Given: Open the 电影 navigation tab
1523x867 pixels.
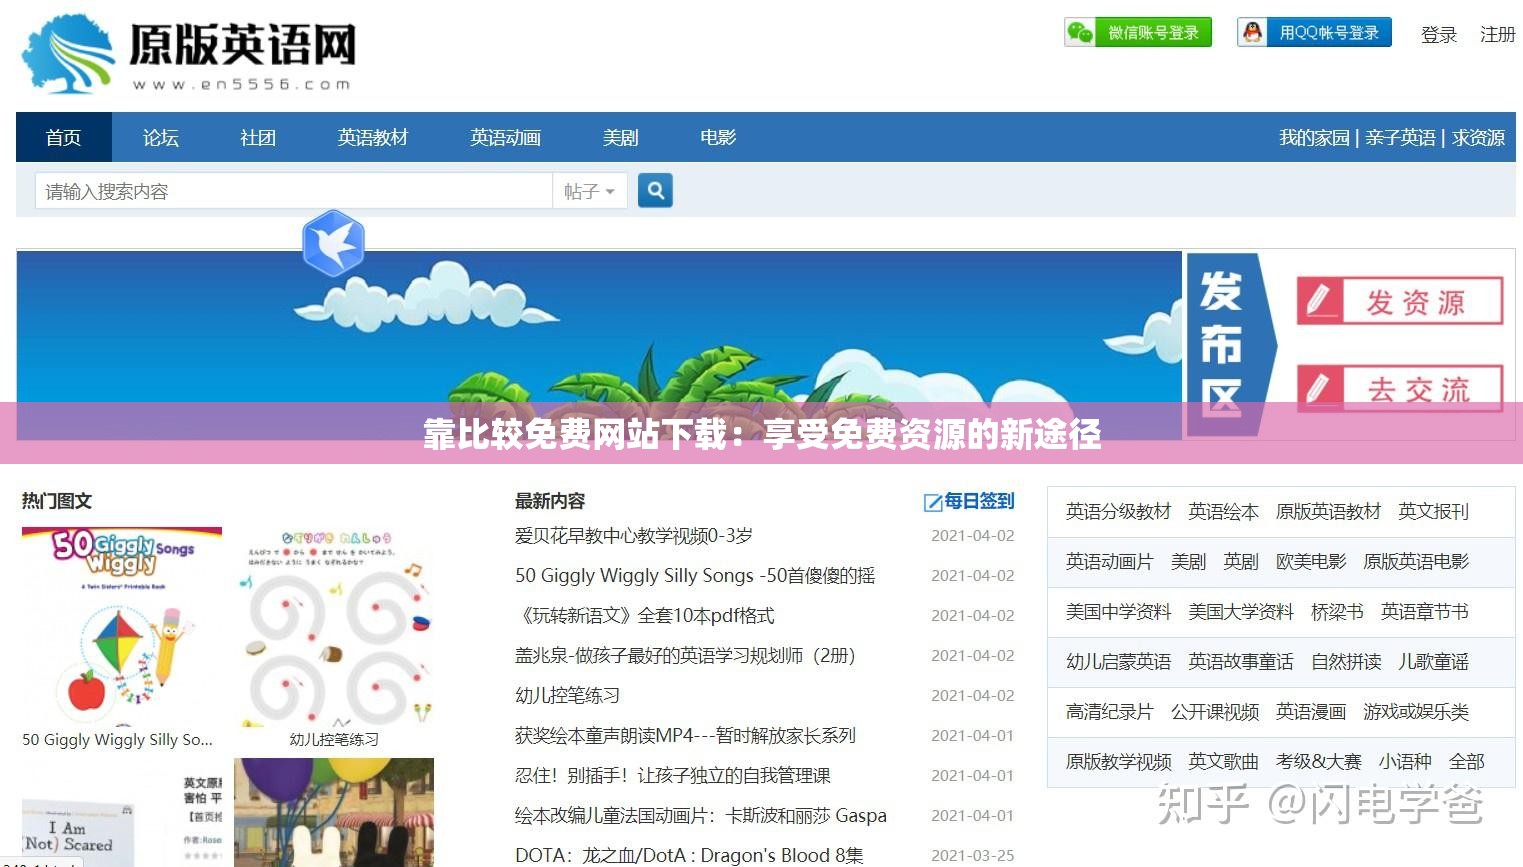Looking at the screenshot, I should [718, 137].
